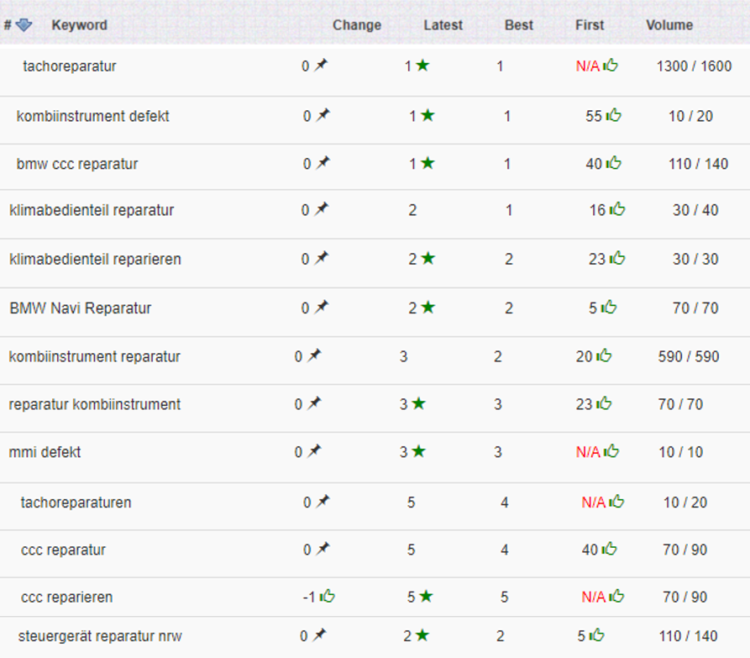The image size is (750, 658).
Task: Sort table by Best column header
Action: pyautogui.click(x=519, y=25)
